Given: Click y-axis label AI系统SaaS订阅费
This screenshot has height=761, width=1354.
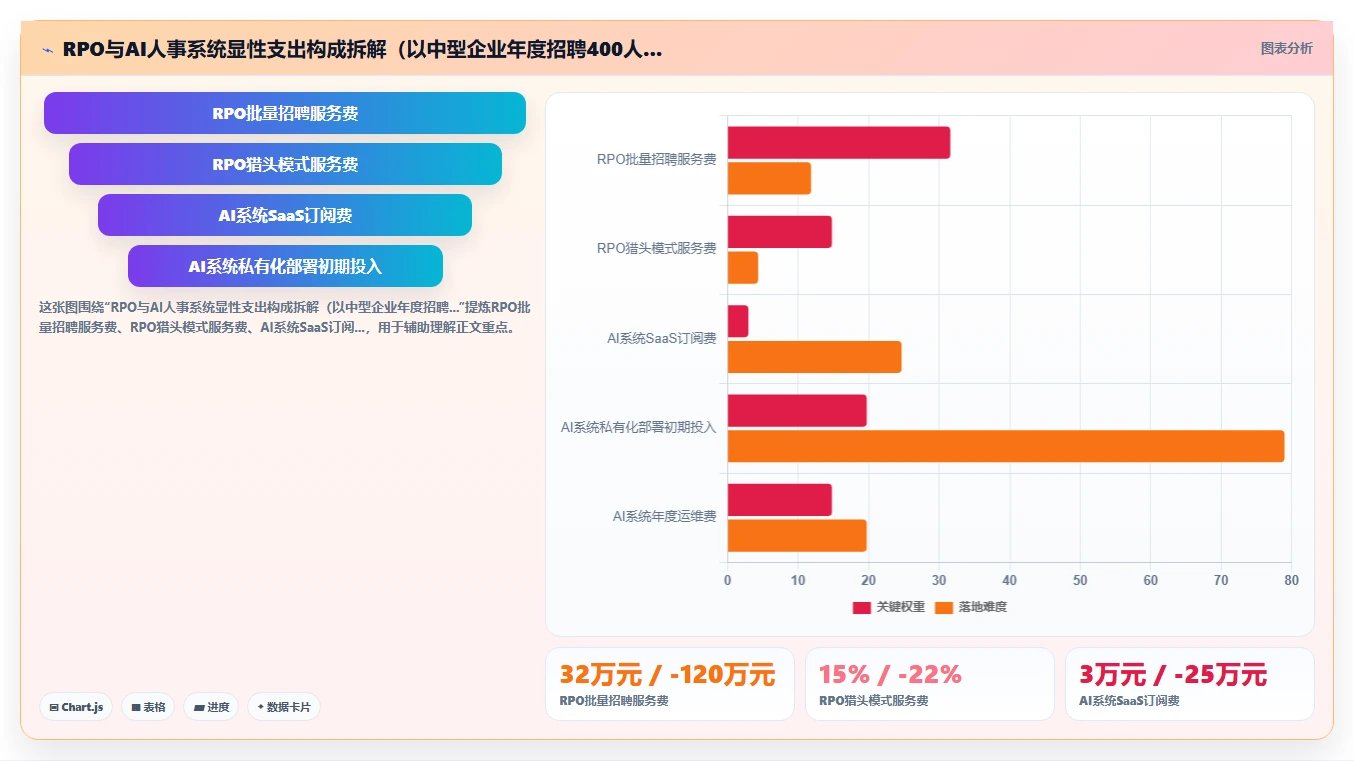Looking at the screenshot, I should 661,338.
